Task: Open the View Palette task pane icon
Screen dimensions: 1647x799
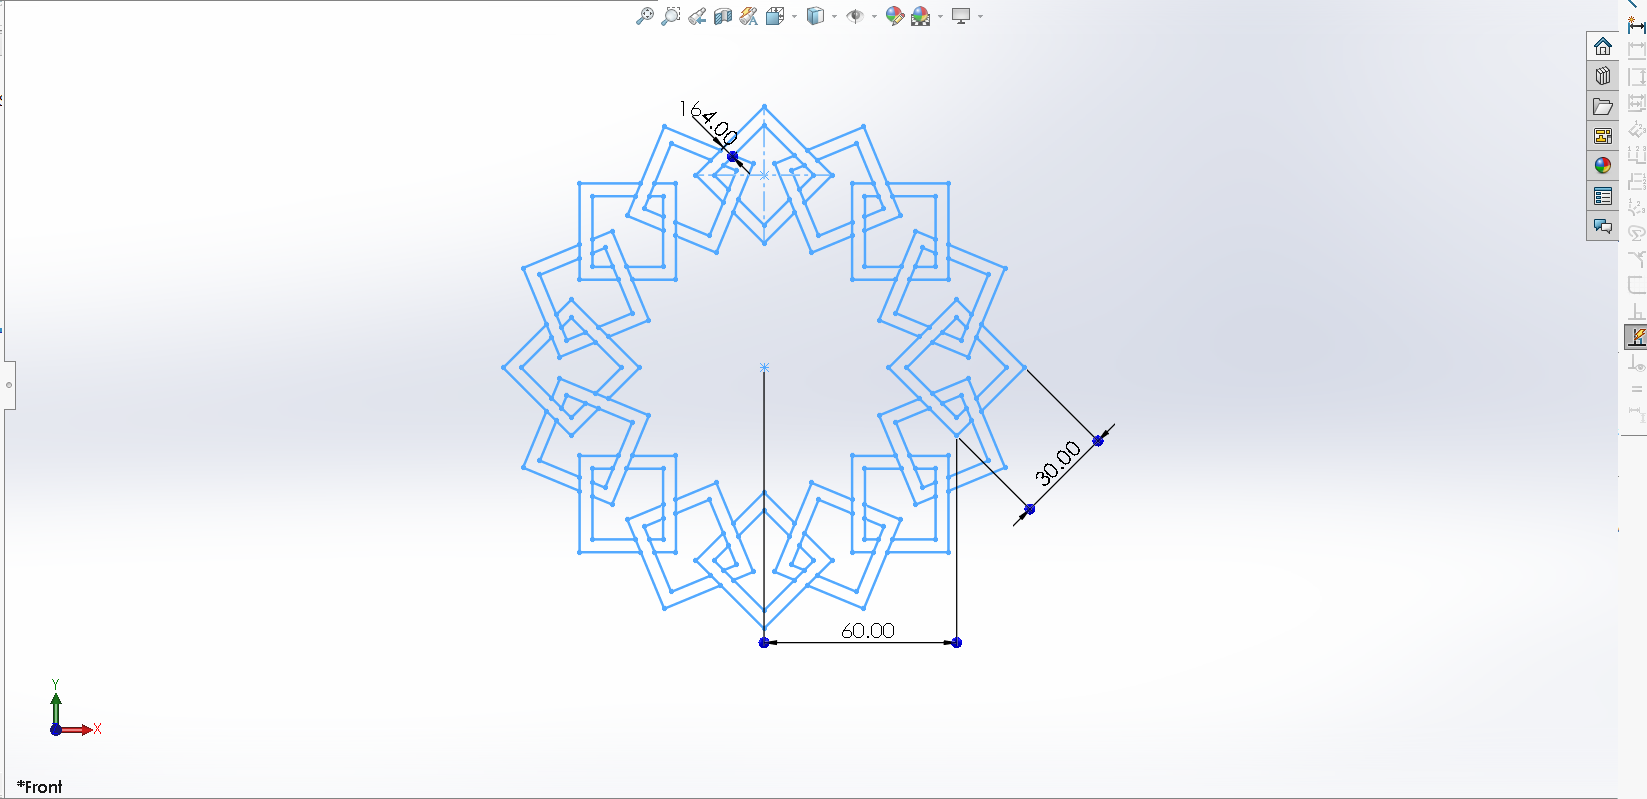Action: tap(1602, 136)
